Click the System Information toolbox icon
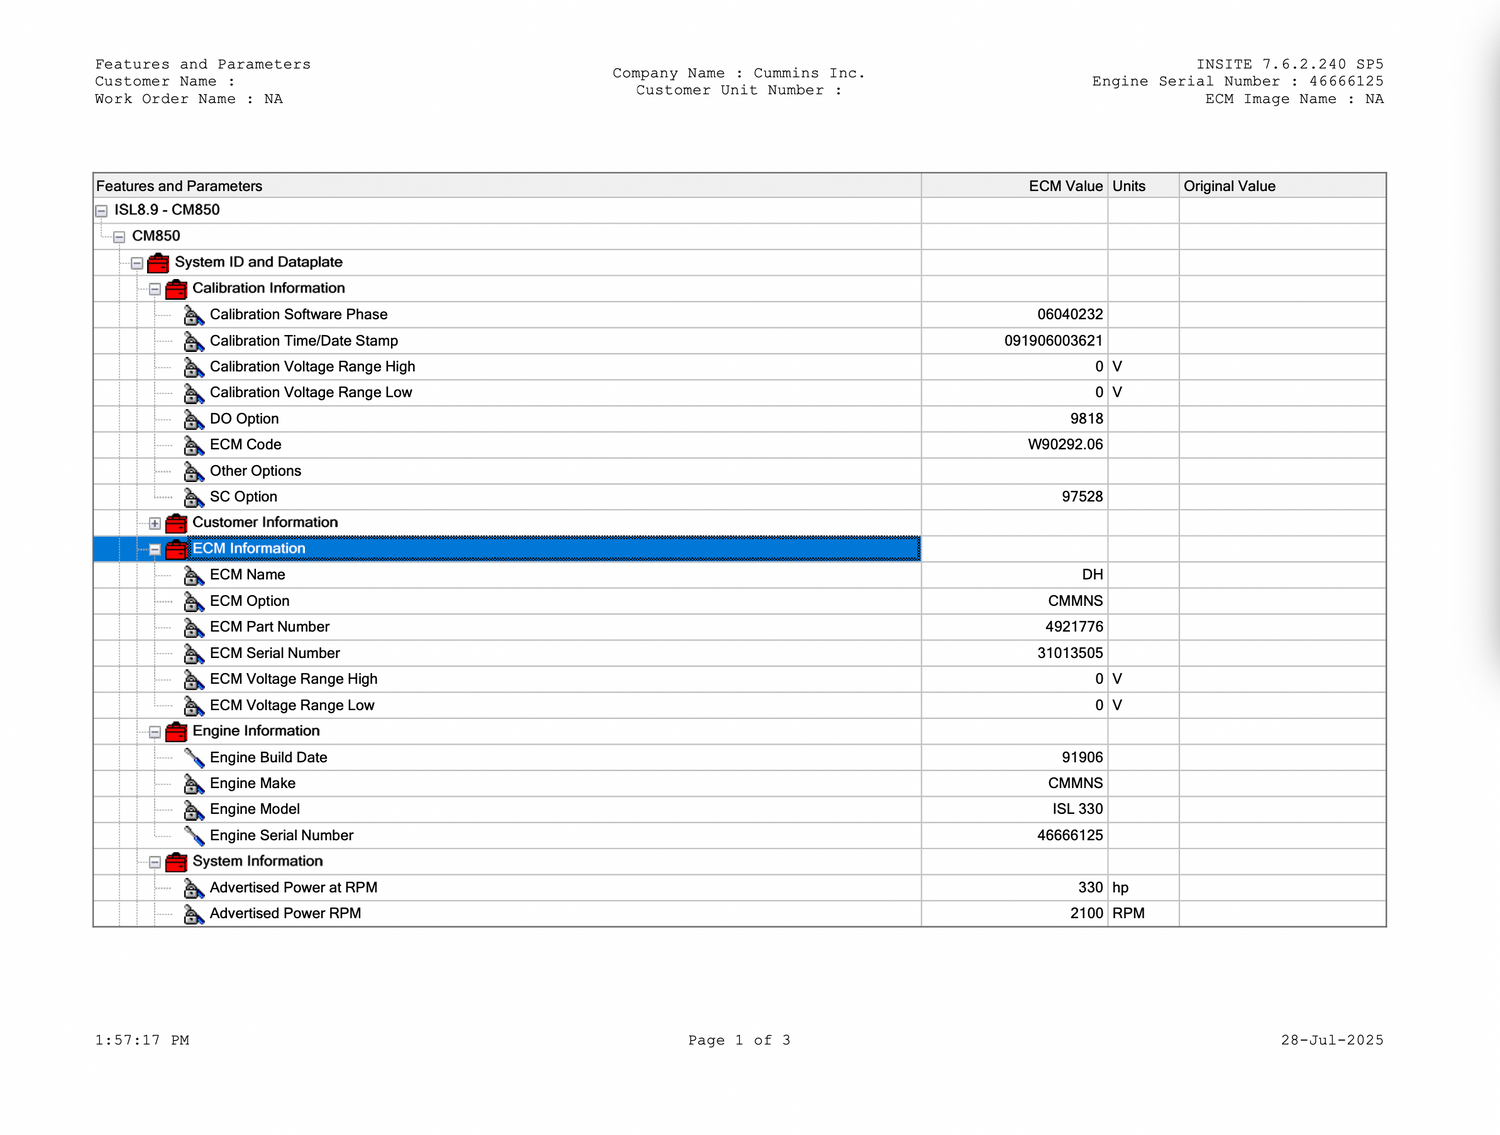1500x1135 pixels. click(176, 862)
